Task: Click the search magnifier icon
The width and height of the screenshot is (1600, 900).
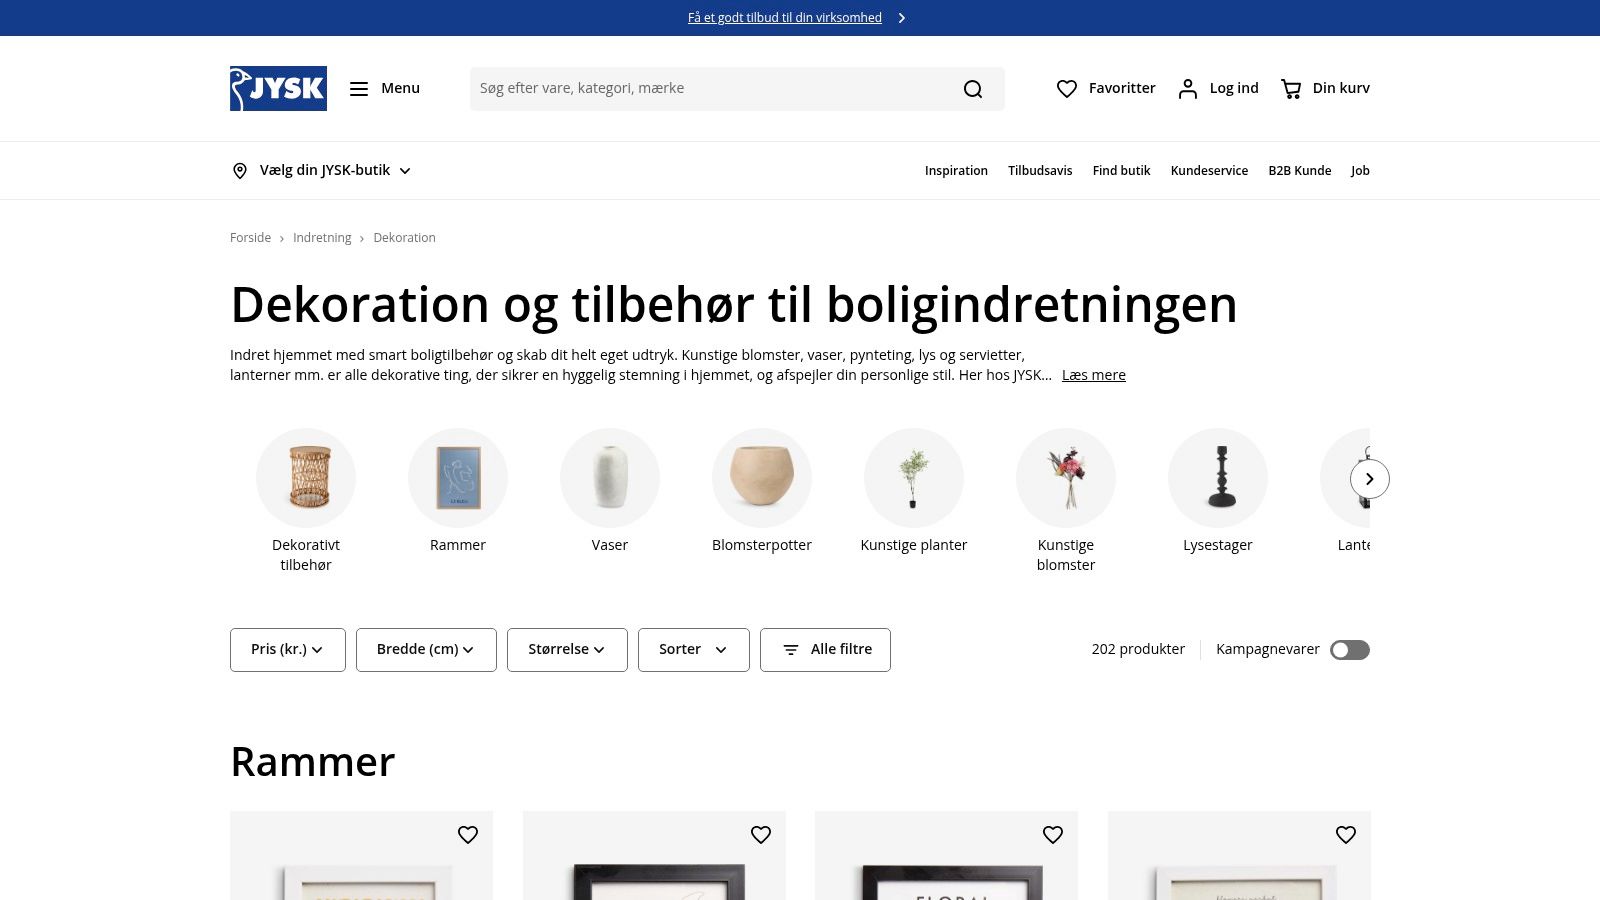Action: pyautogui.click(x=973, y=89)
